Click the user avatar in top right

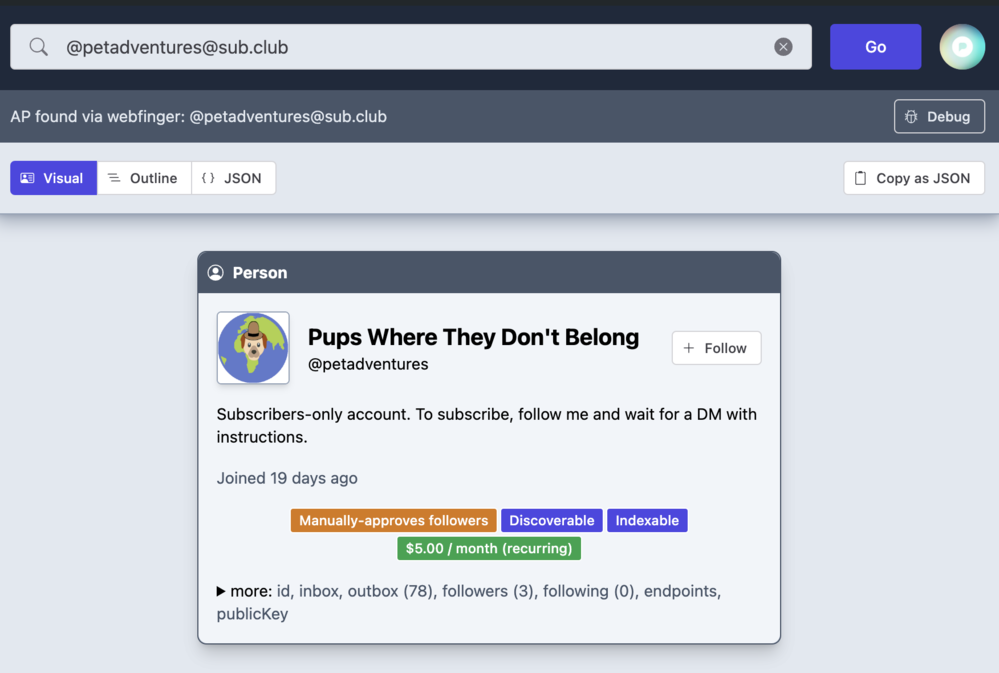[x=961, y=47]
